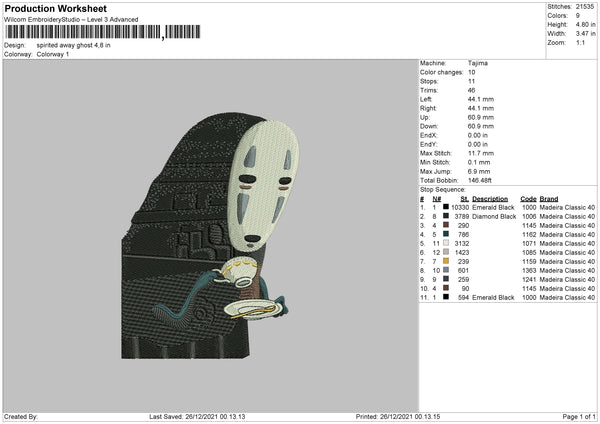Click the Diamond Black swatch in stop 2
This screenshot has width=600, height=424.
pos(446,216)
